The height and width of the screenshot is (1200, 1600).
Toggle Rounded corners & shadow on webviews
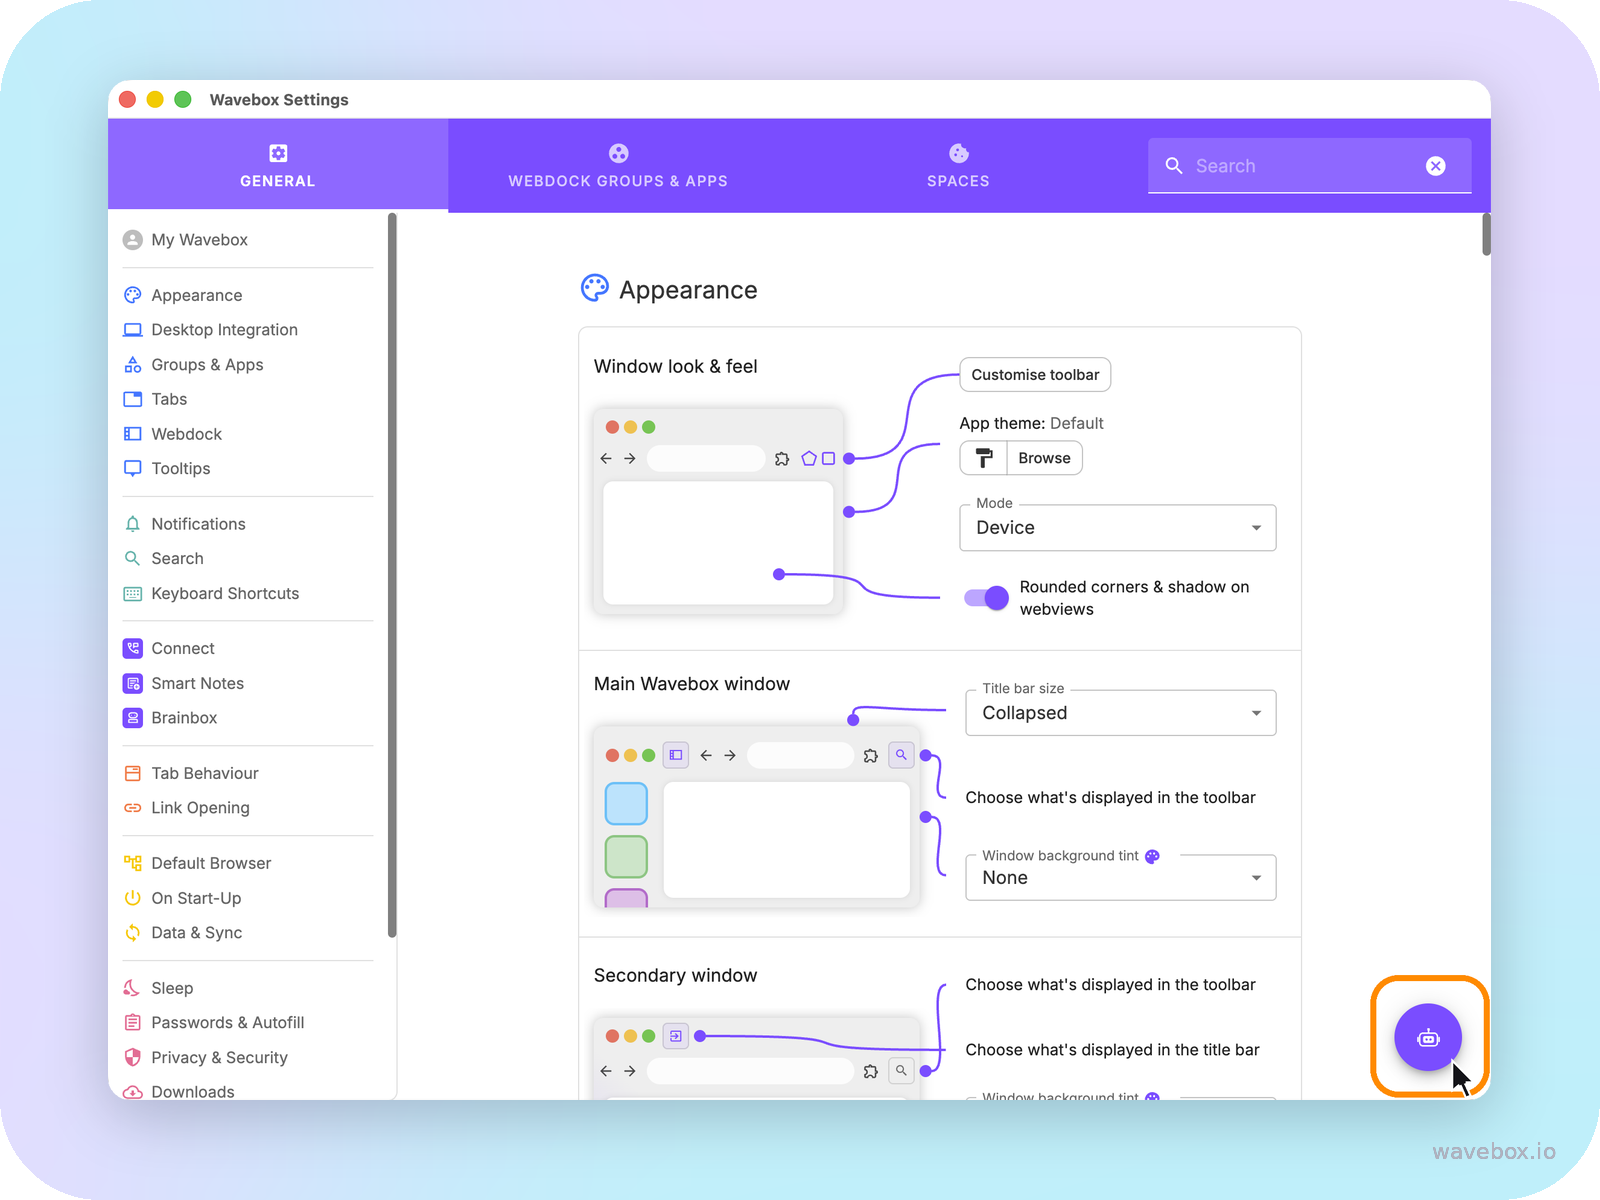tap(986, 598)
